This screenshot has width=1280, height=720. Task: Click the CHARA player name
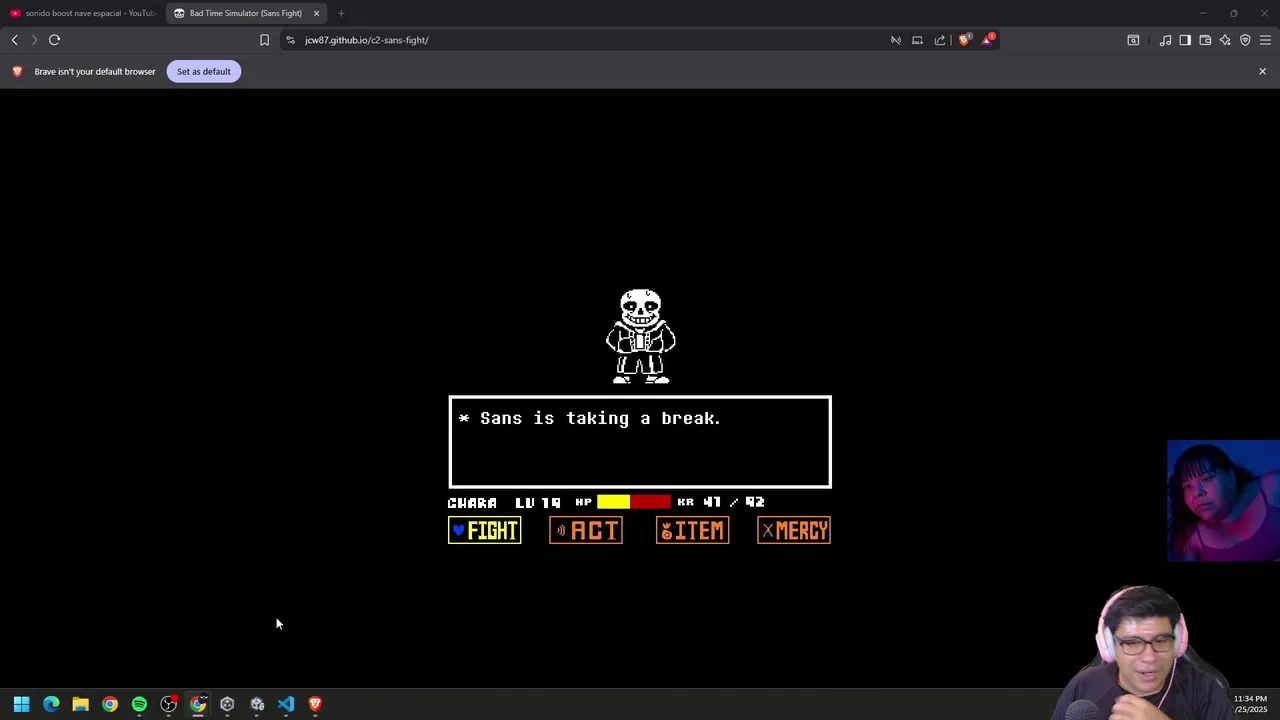472,502
